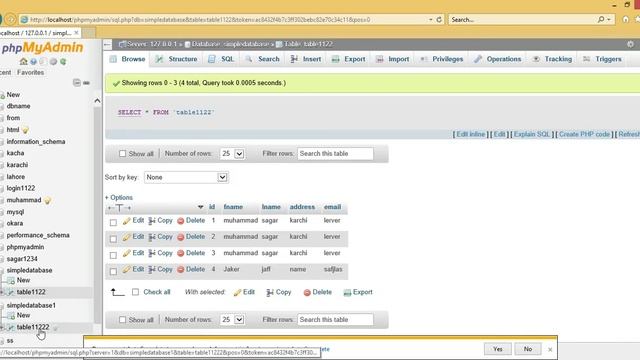Click the bottom Filter rows search field

coord(335,320)
